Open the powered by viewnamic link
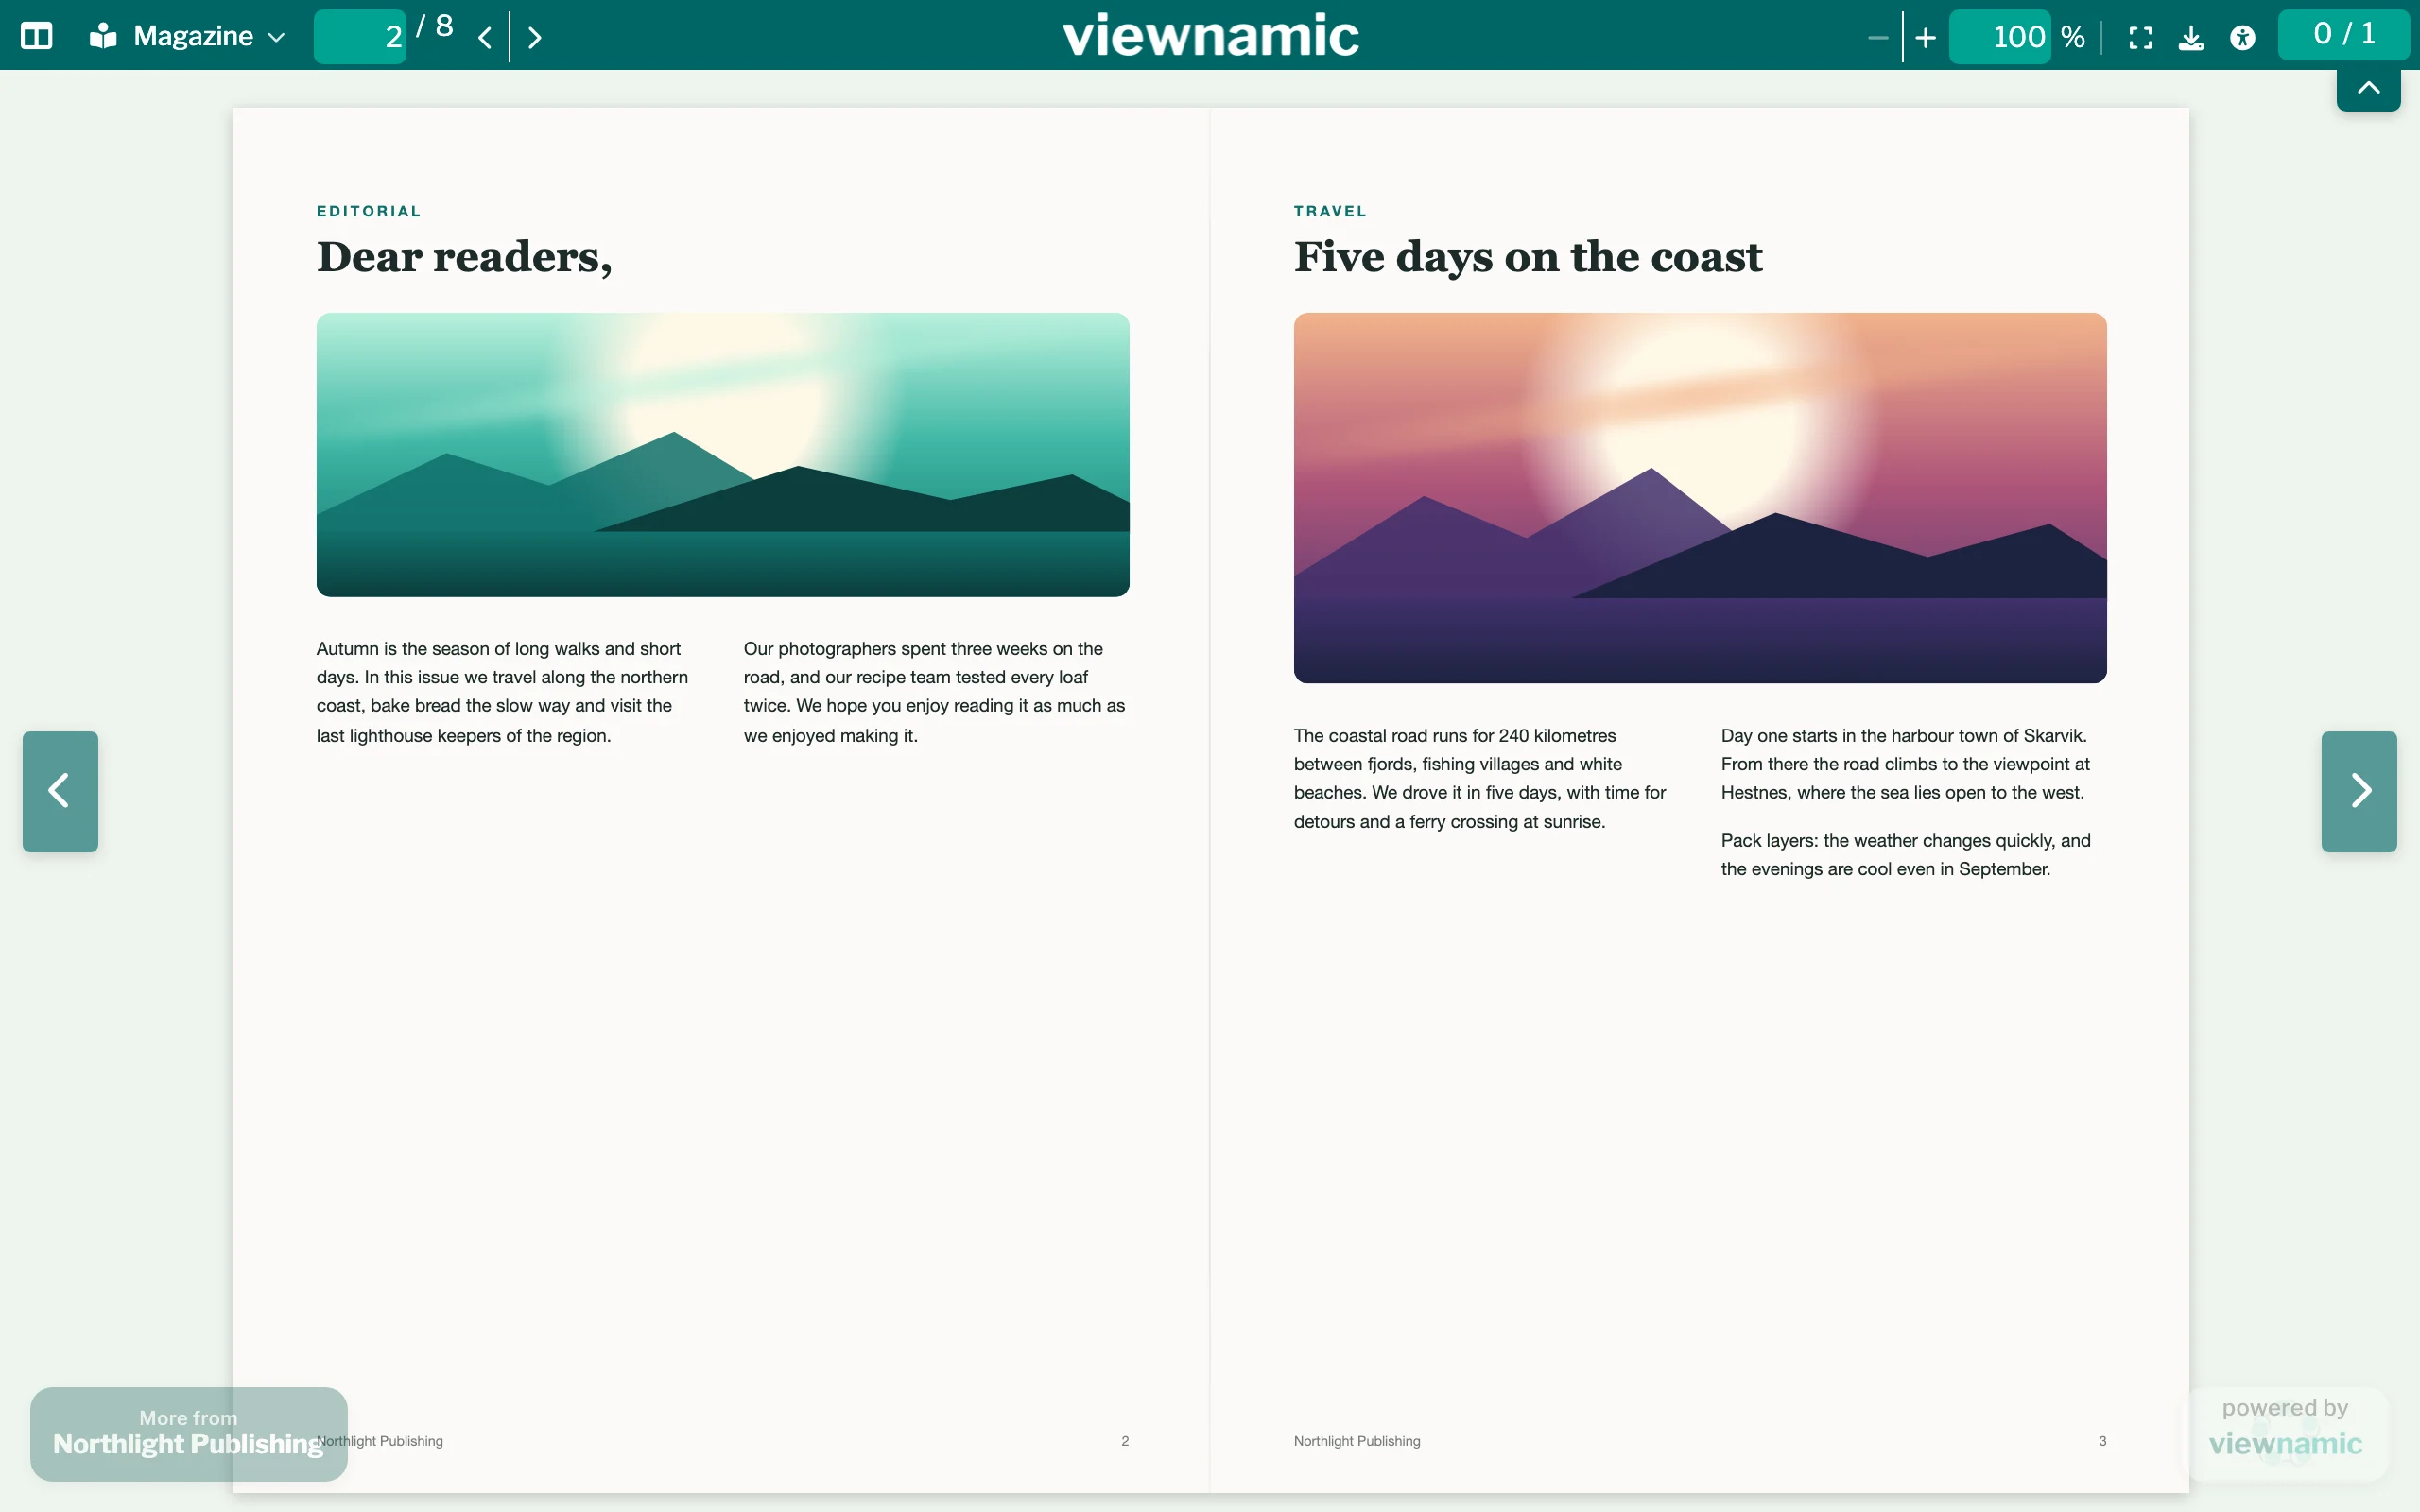 [2285, 1432]
